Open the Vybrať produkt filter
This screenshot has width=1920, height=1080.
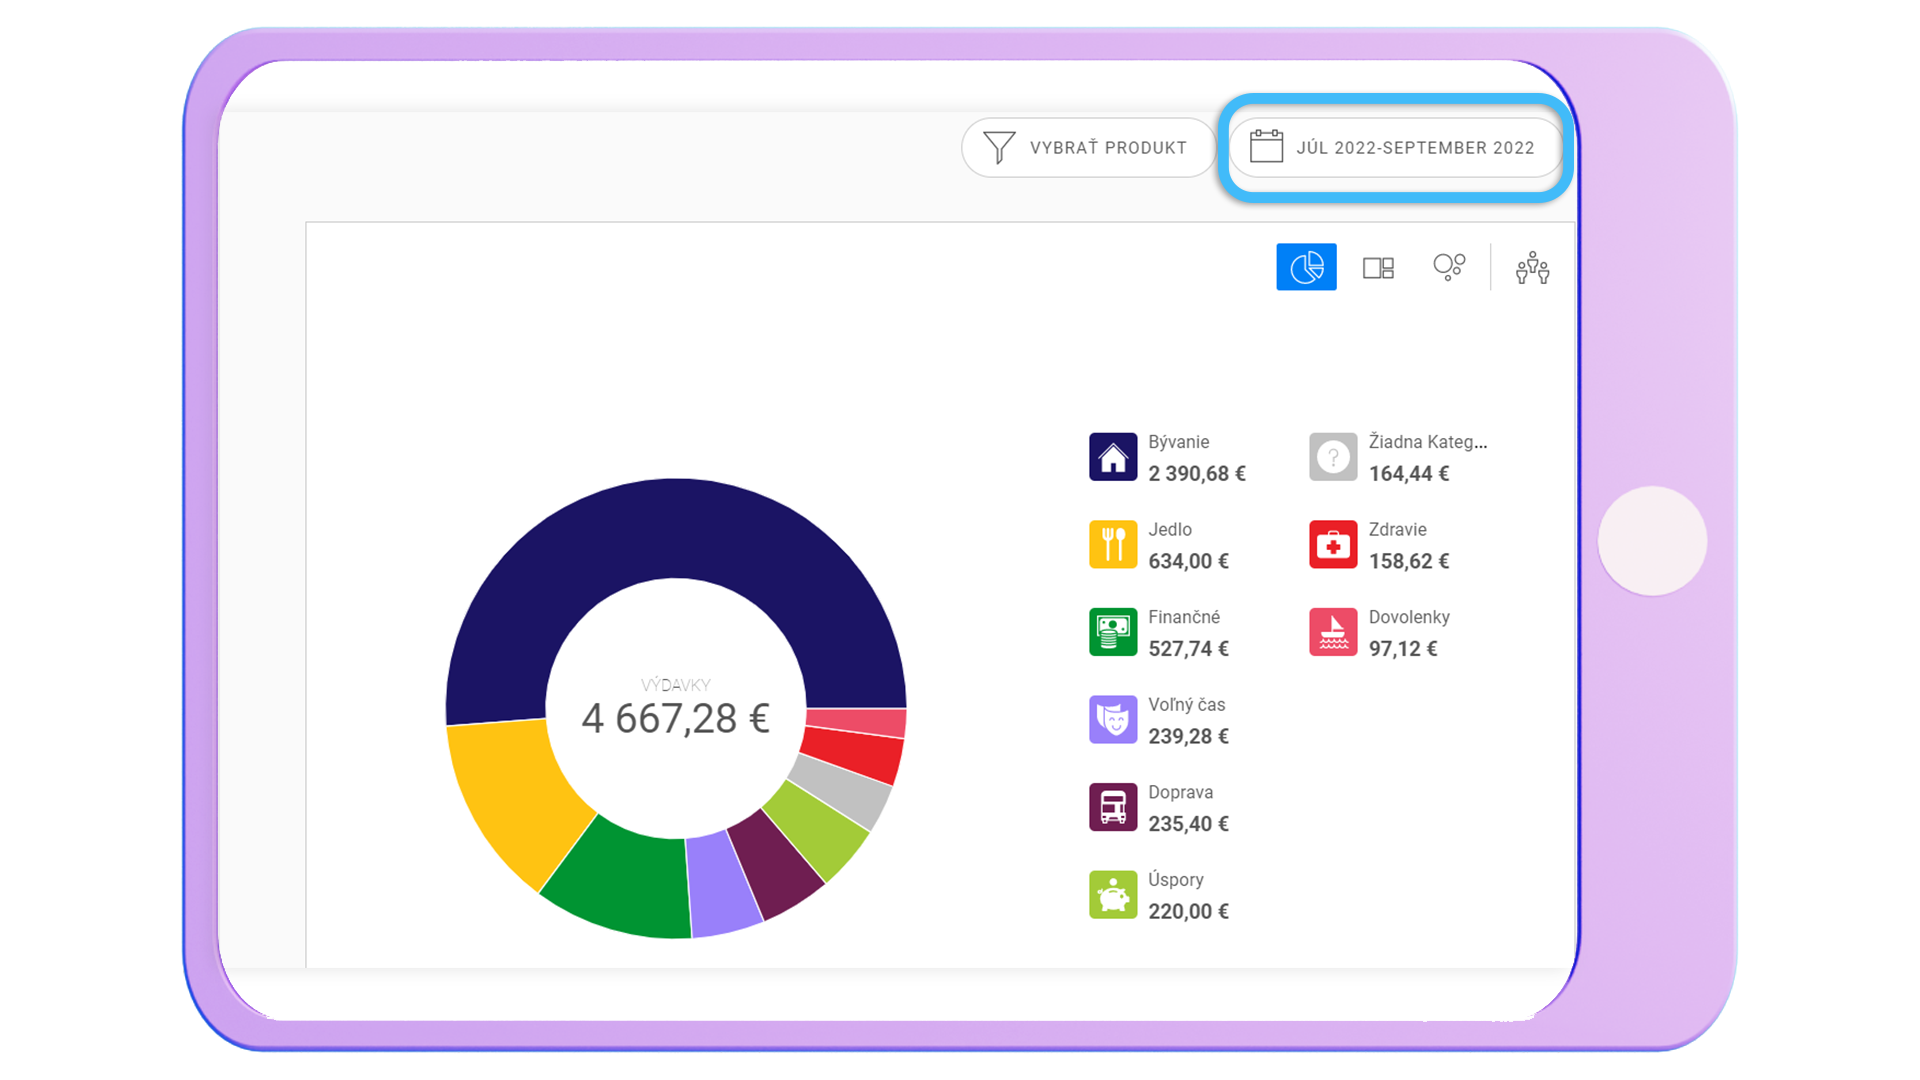1088,148
